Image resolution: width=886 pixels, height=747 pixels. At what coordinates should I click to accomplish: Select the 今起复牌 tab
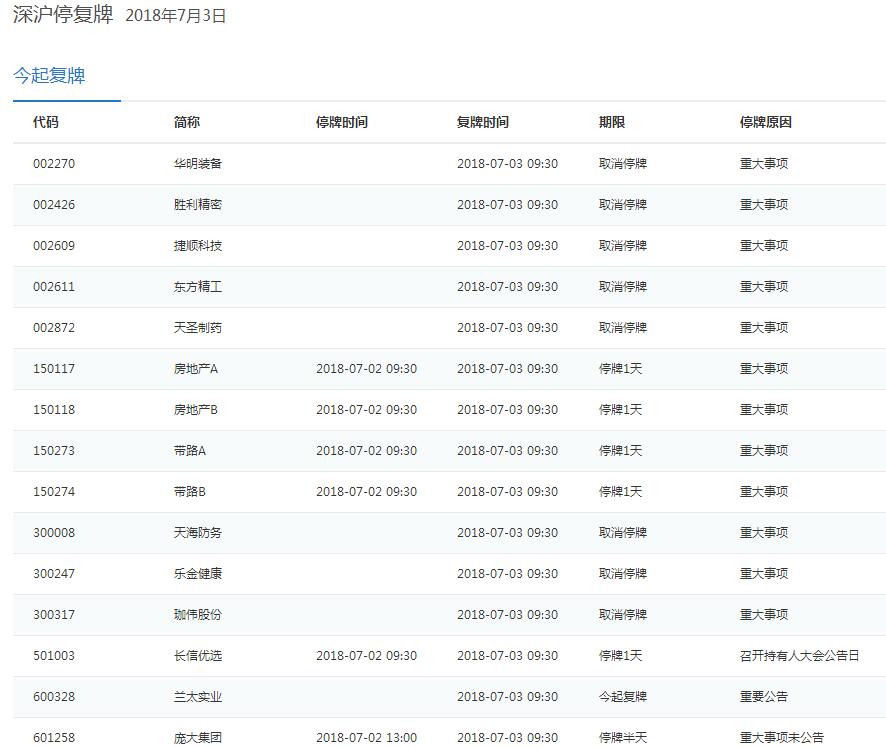pyautogui.click(x=49, y=76)
